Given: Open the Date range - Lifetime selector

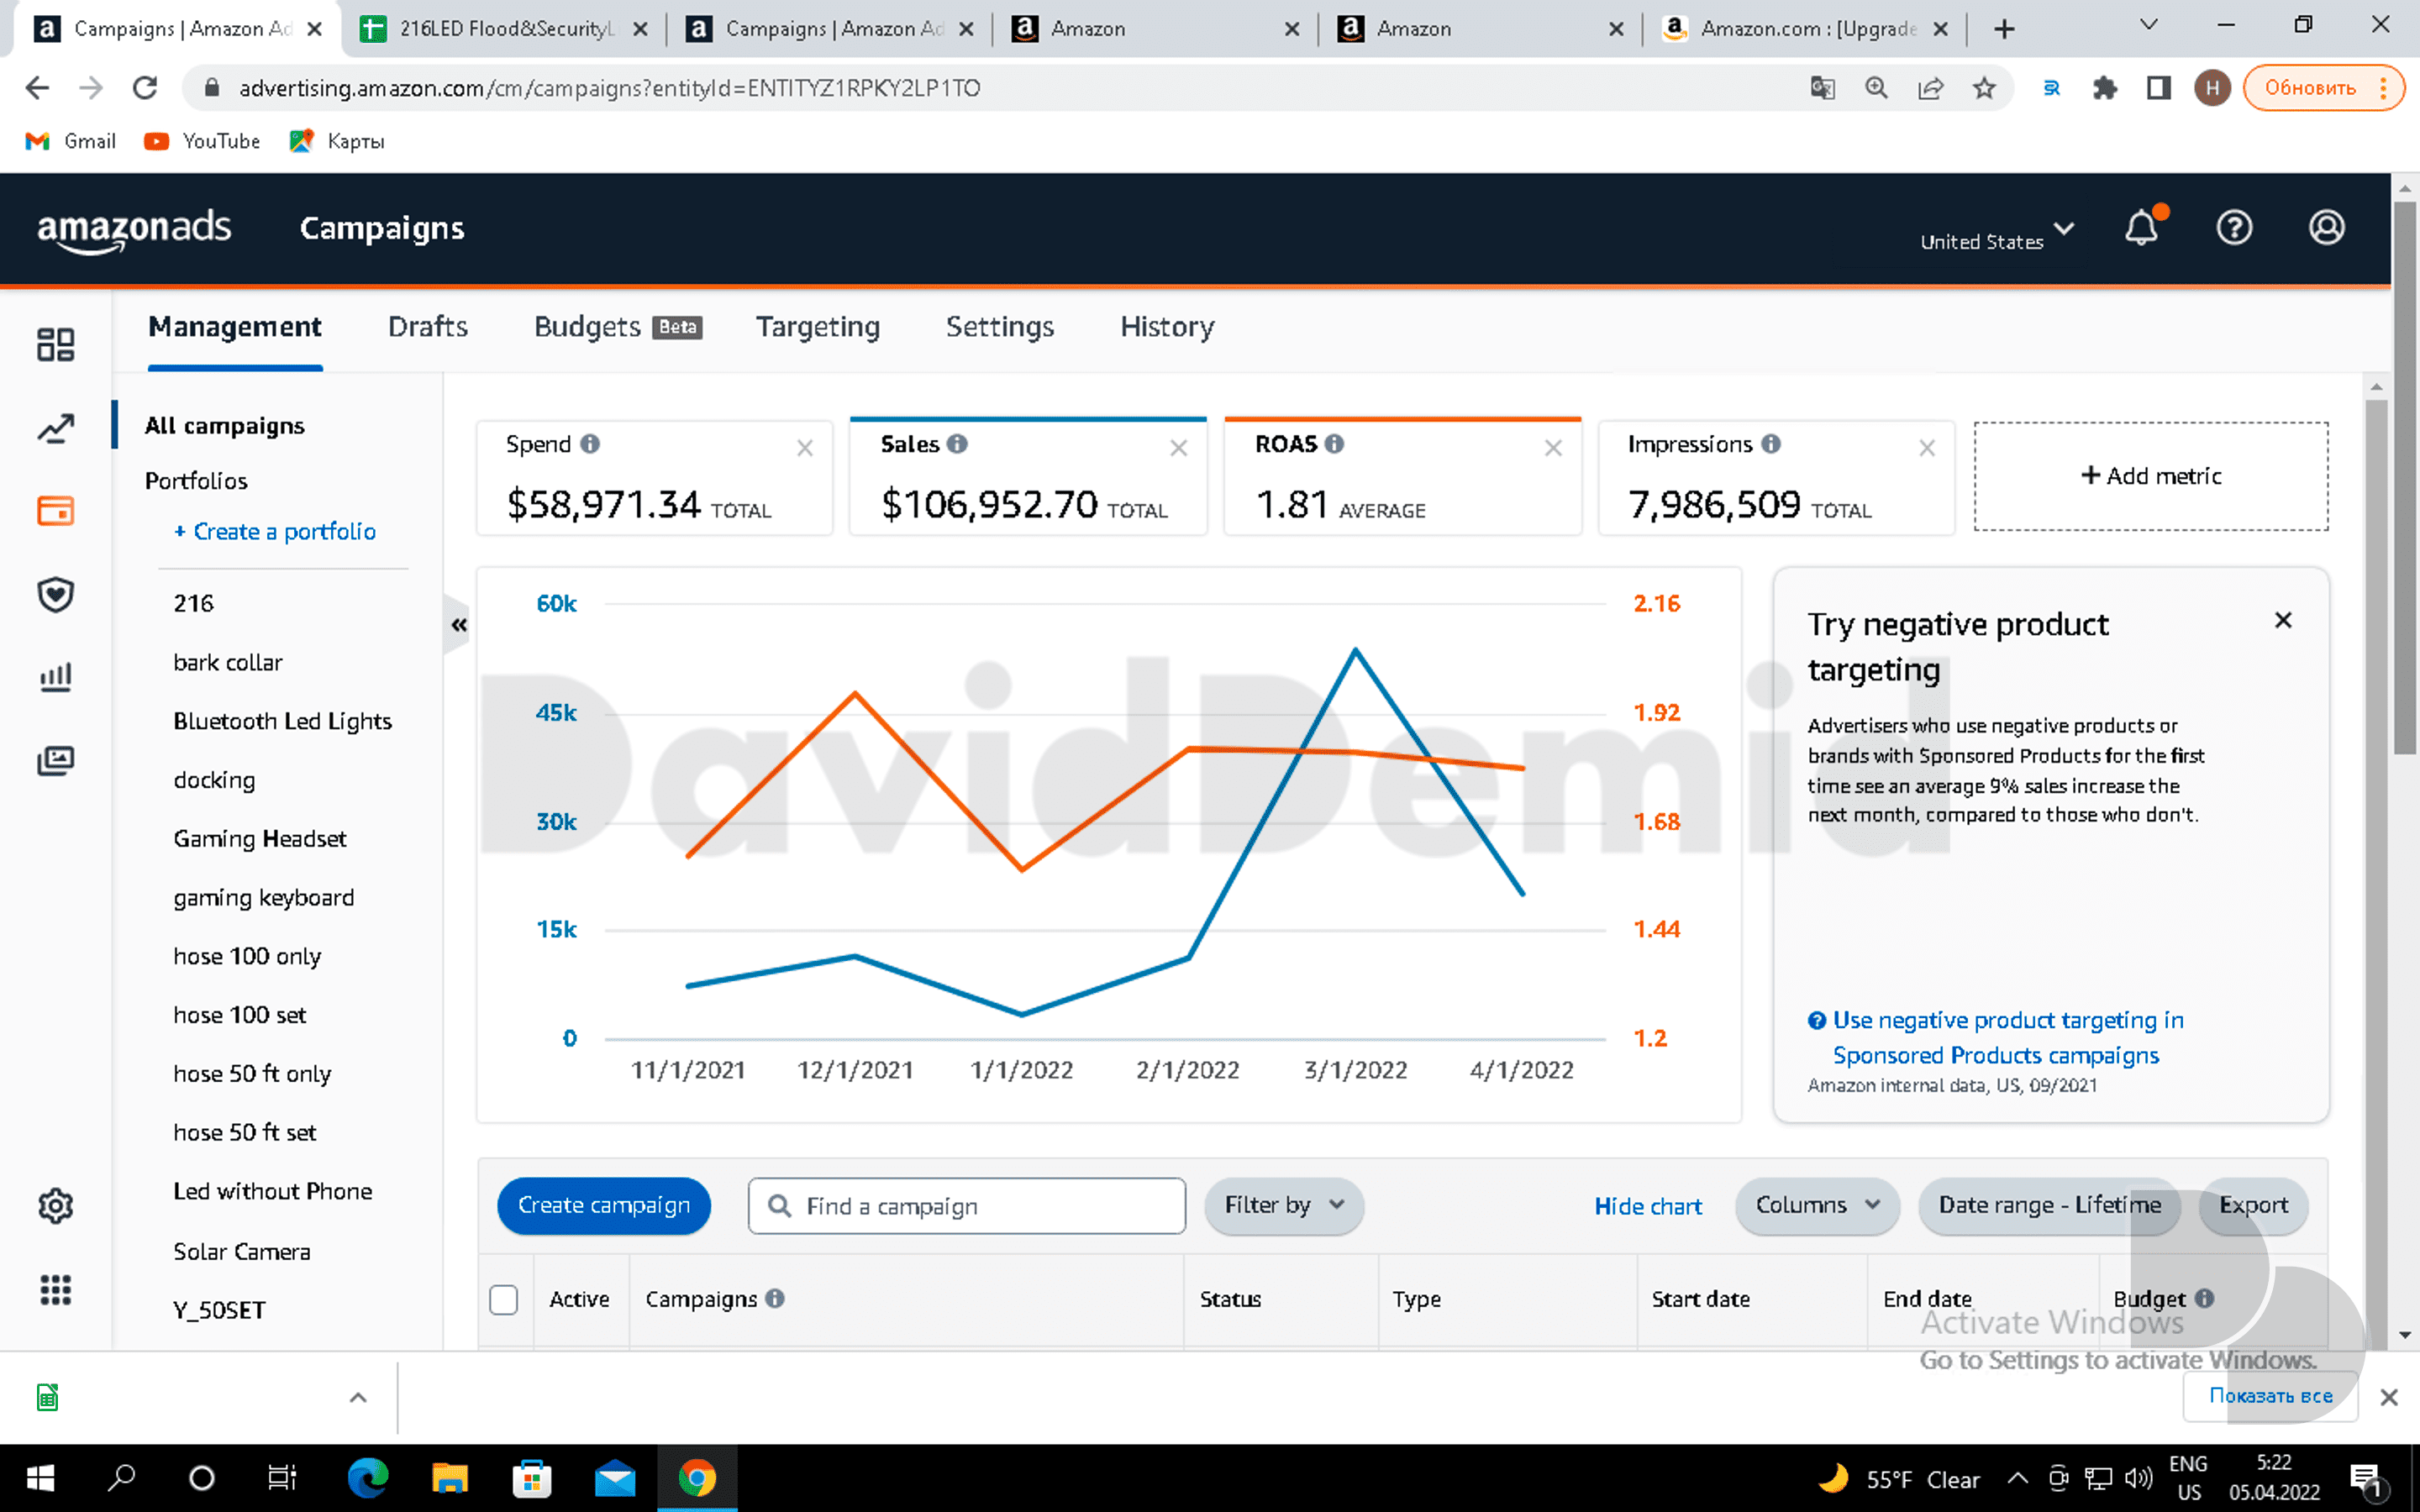Looking at the screenshot, I should point(2049,1205).
